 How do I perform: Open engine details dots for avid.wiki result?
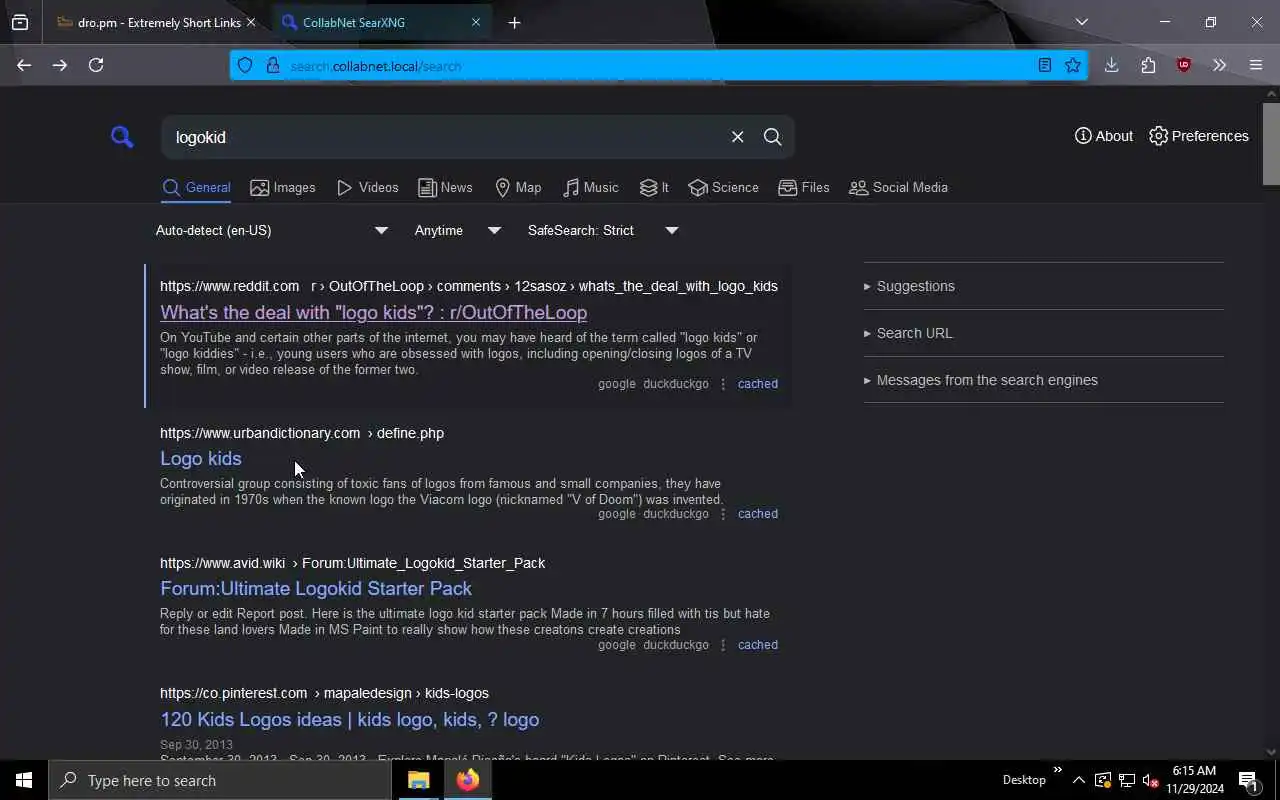point(723,645)
